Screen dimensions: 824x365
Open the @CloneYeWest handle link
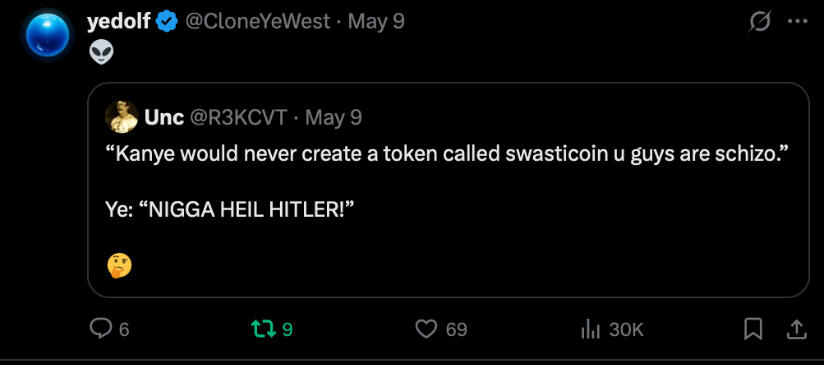pos(256,22)
